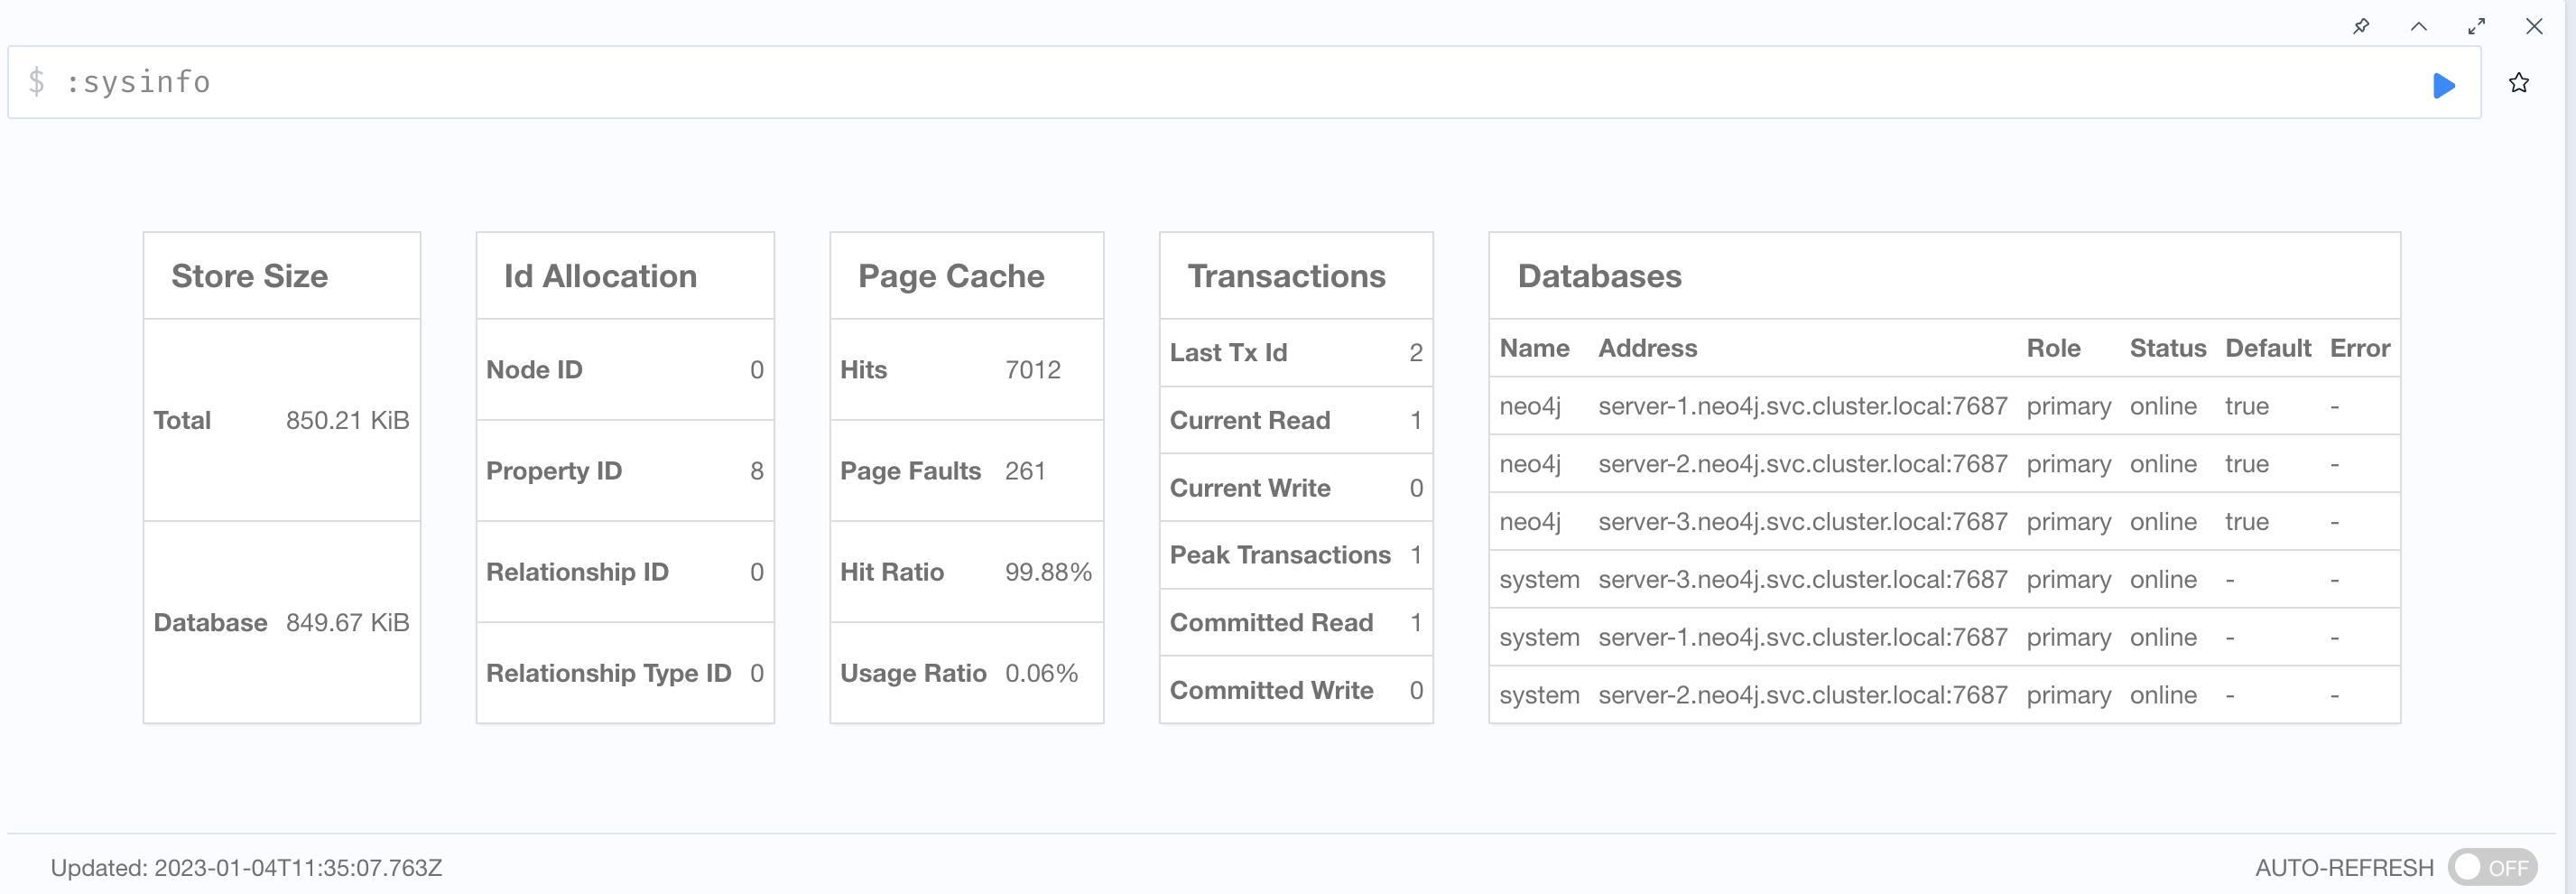
Task: Expand the frame to fullscreen
Action: [2476, 26]
